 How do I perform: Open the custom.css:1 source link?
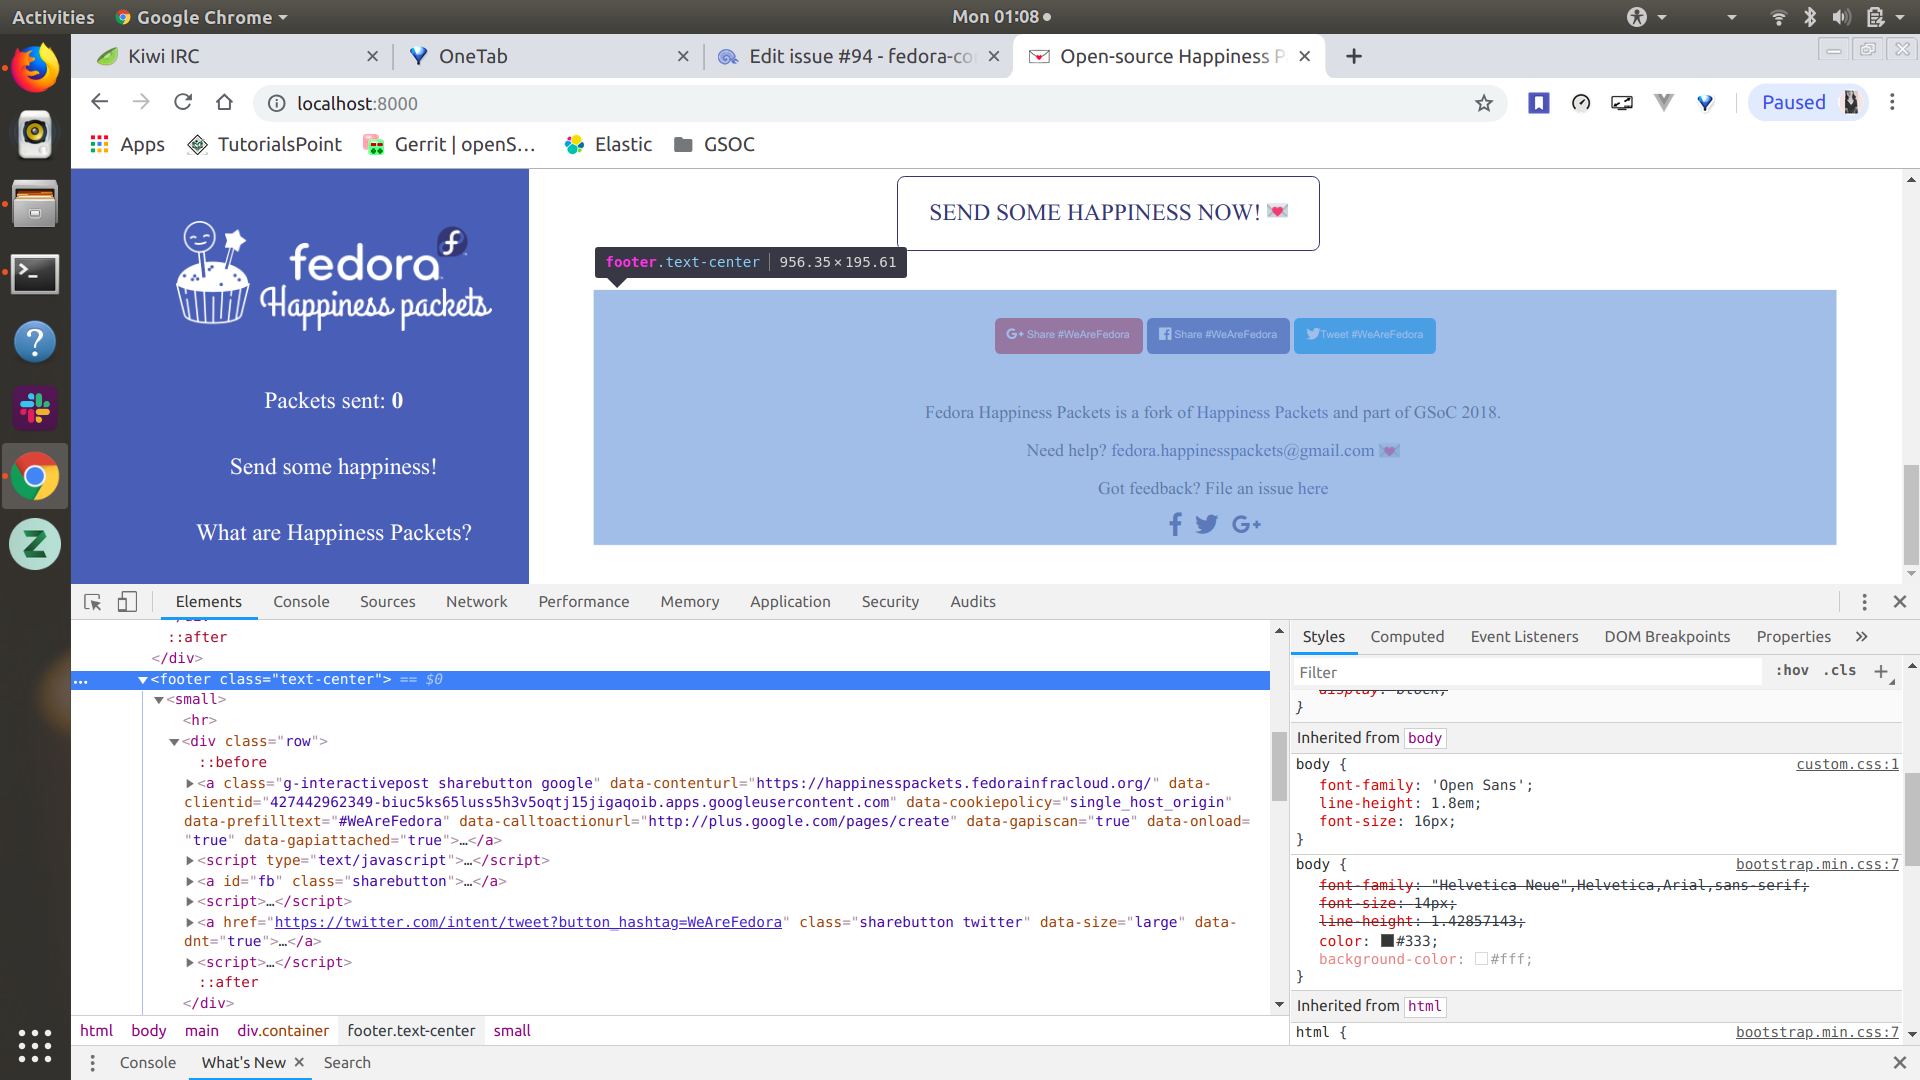pos(1847,765)
